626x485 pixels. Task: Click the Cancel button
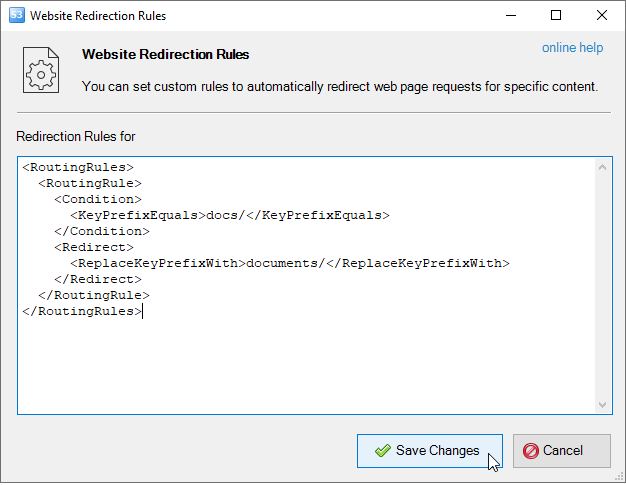click(561, 451)
